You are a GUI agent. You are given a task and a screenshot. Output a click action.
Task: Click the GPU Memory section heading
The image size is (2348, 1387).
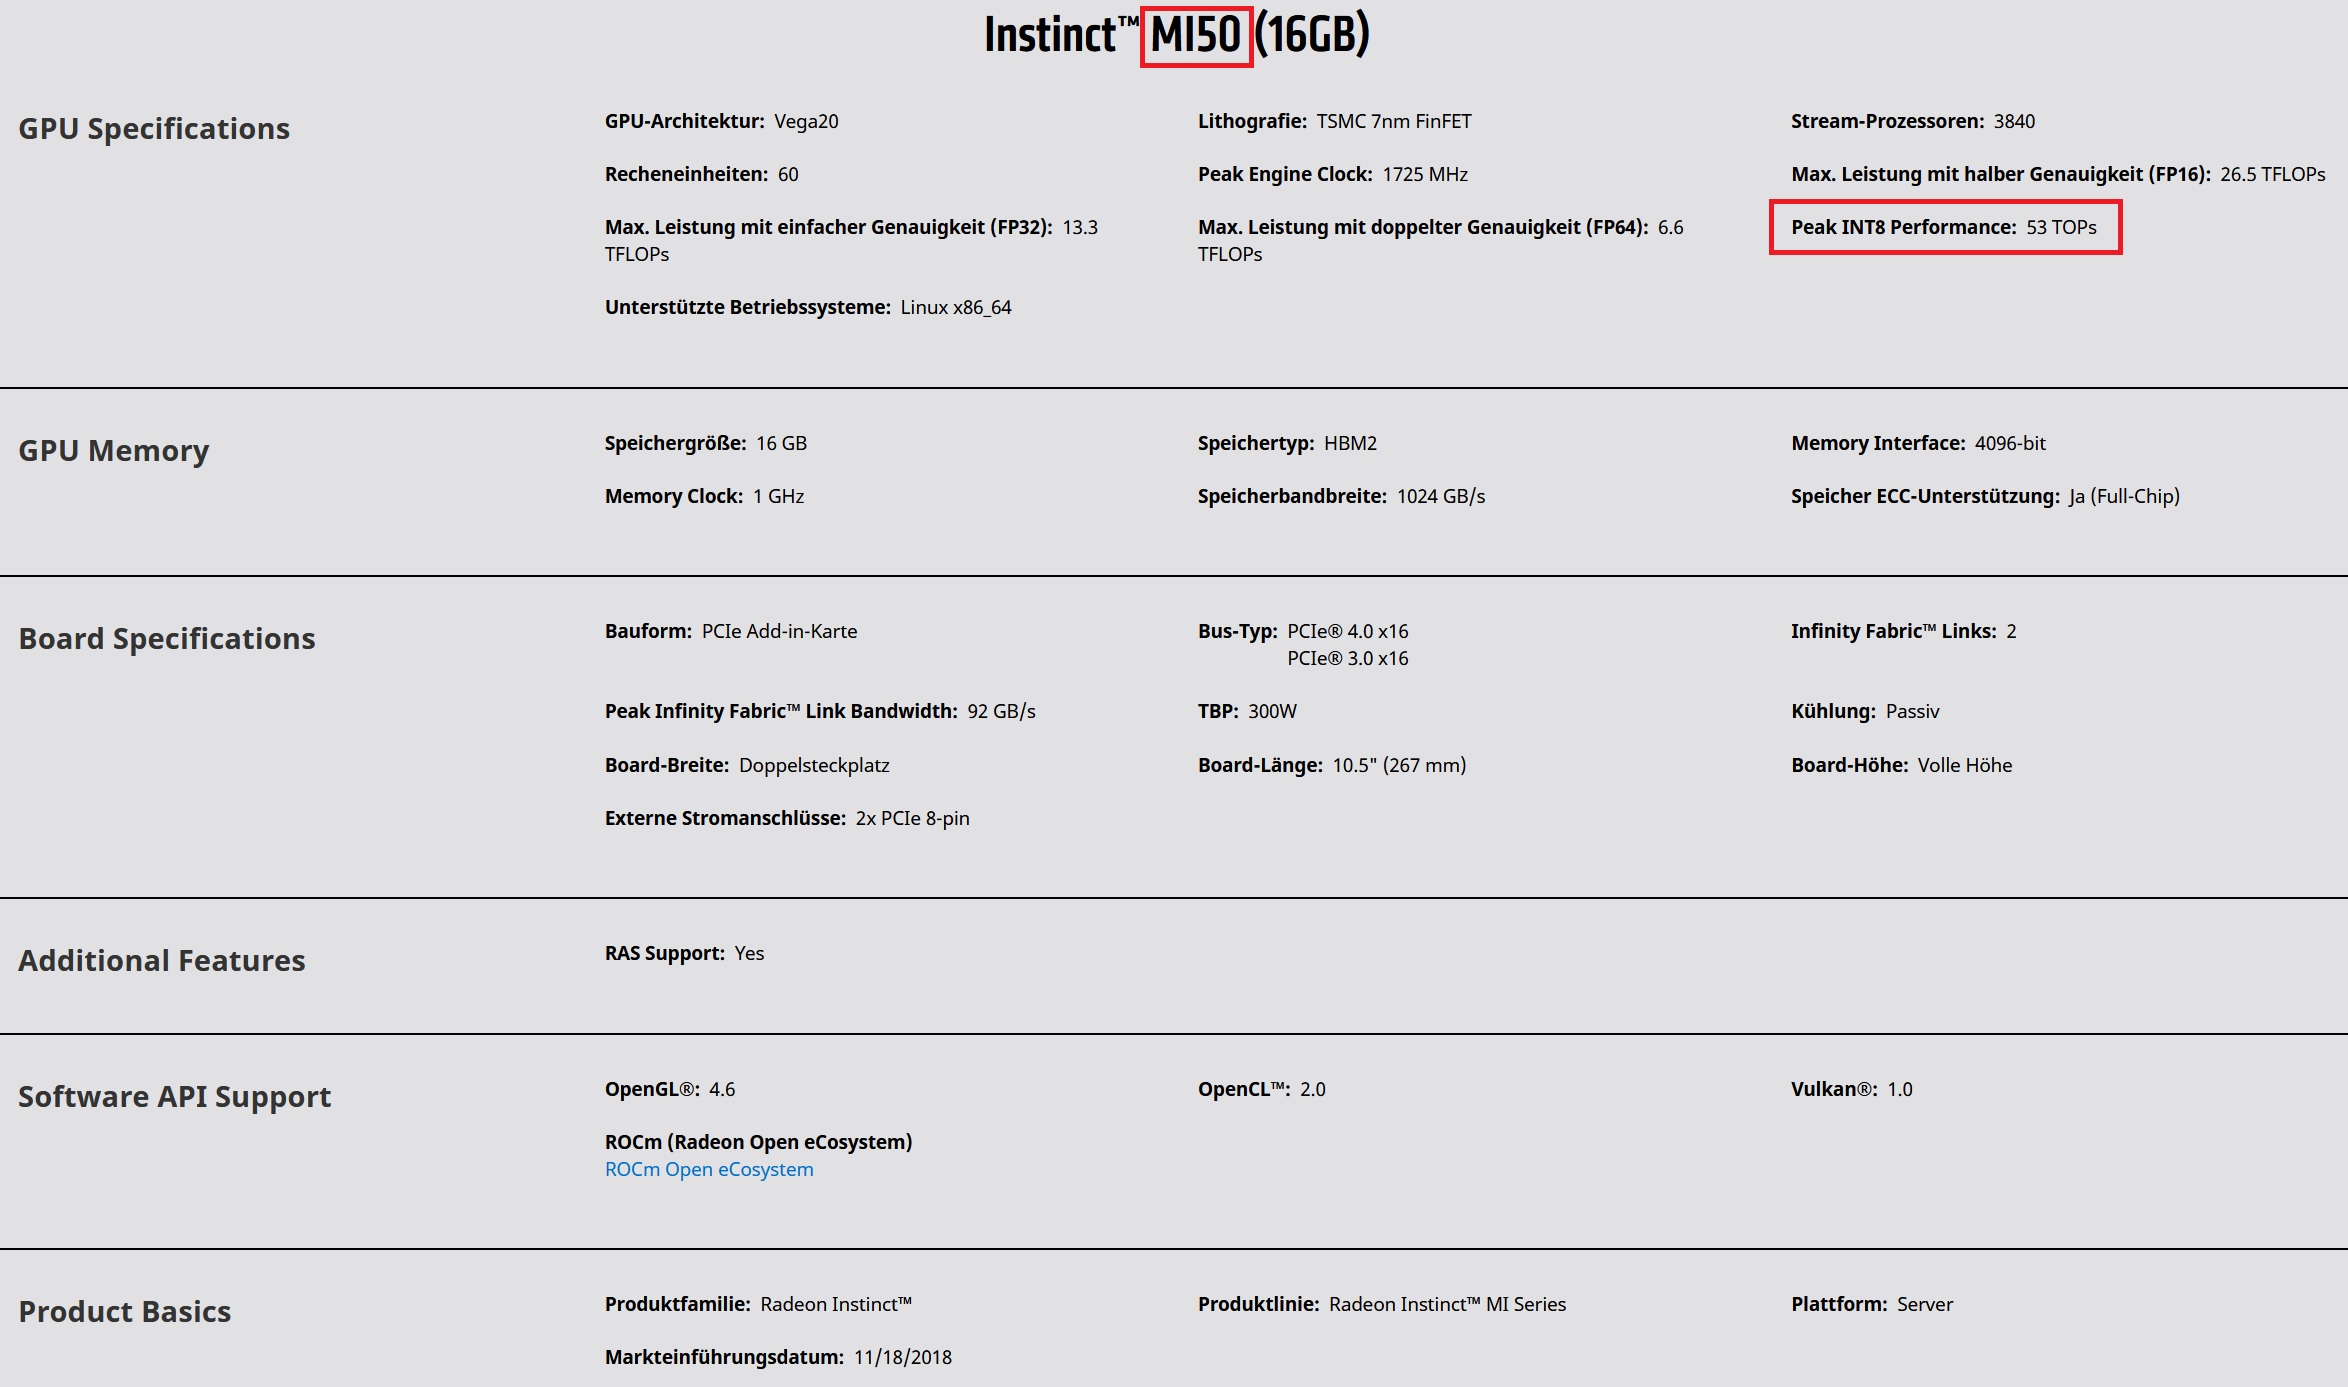pos(114,451)
